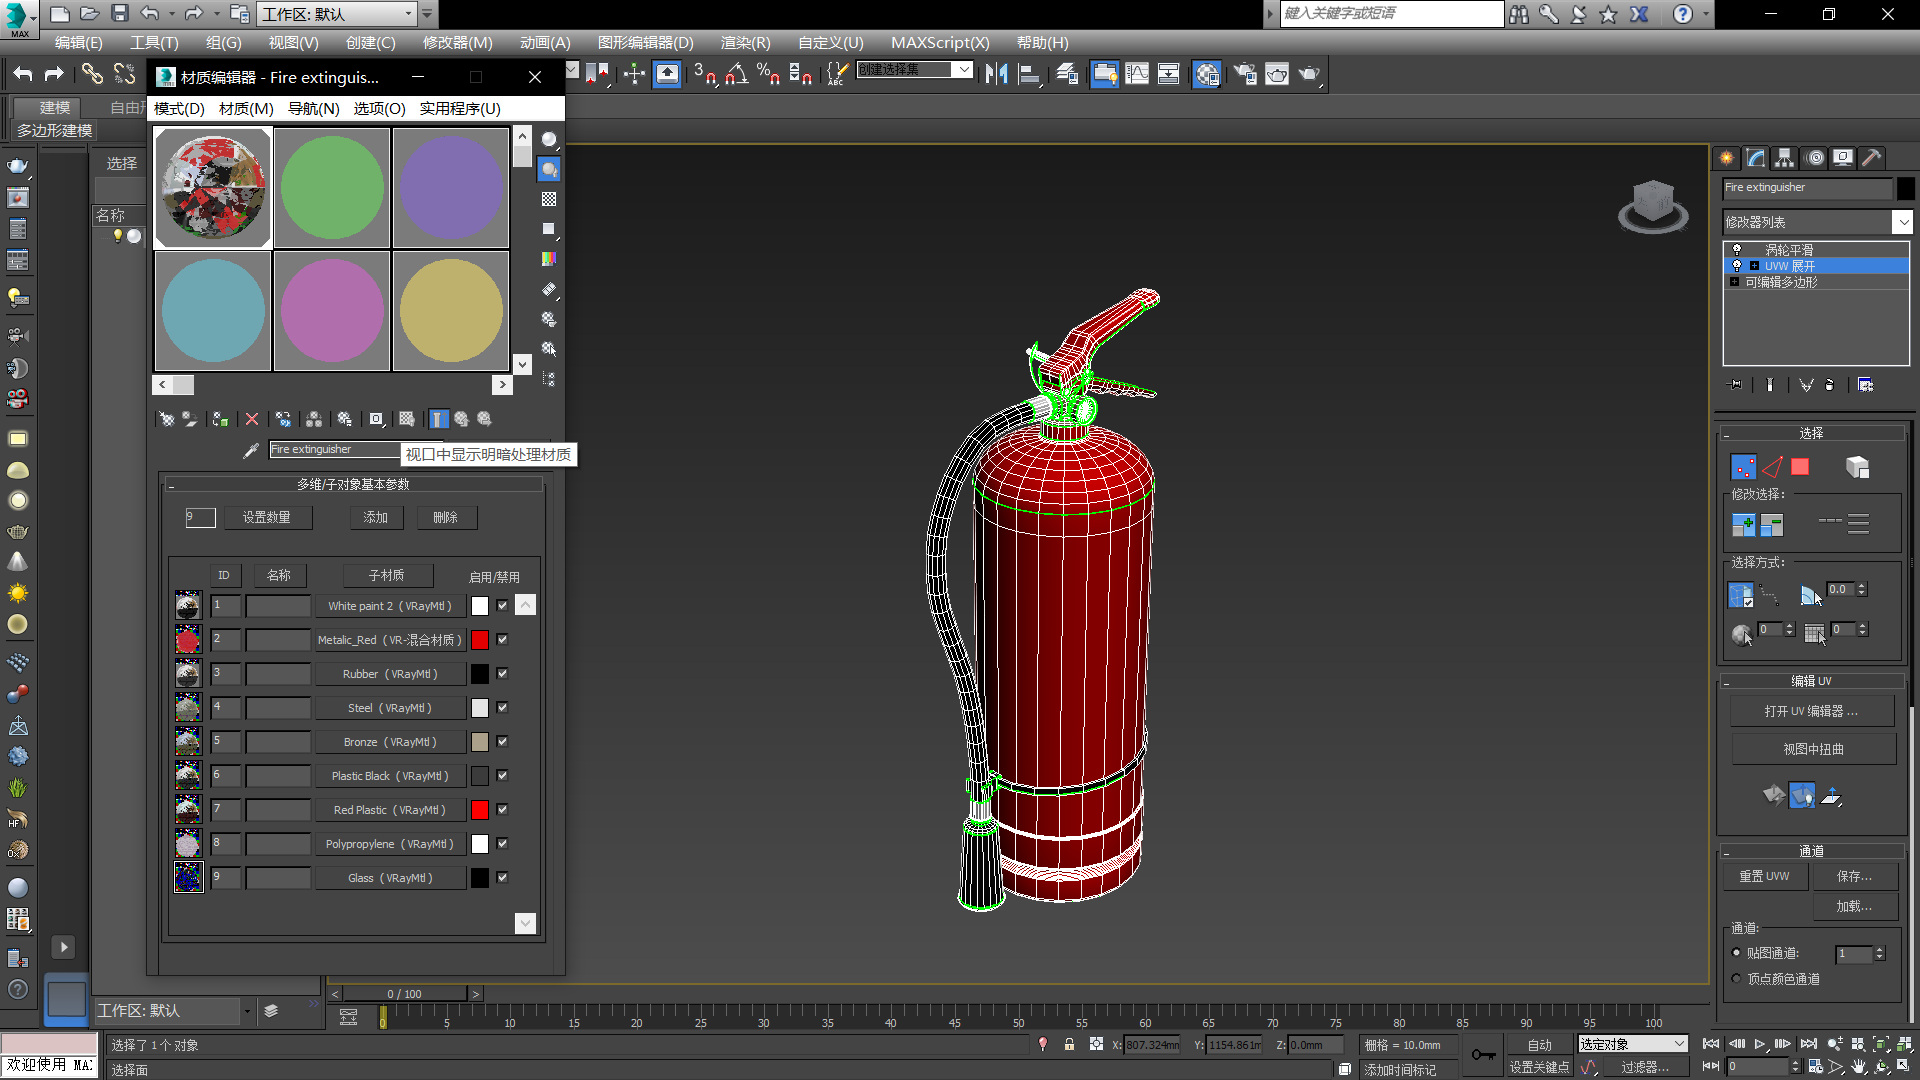The image size is (1920, 1080).
Task: Disable the Plastic Black sub-material checkbox
Action: [502, 776]
